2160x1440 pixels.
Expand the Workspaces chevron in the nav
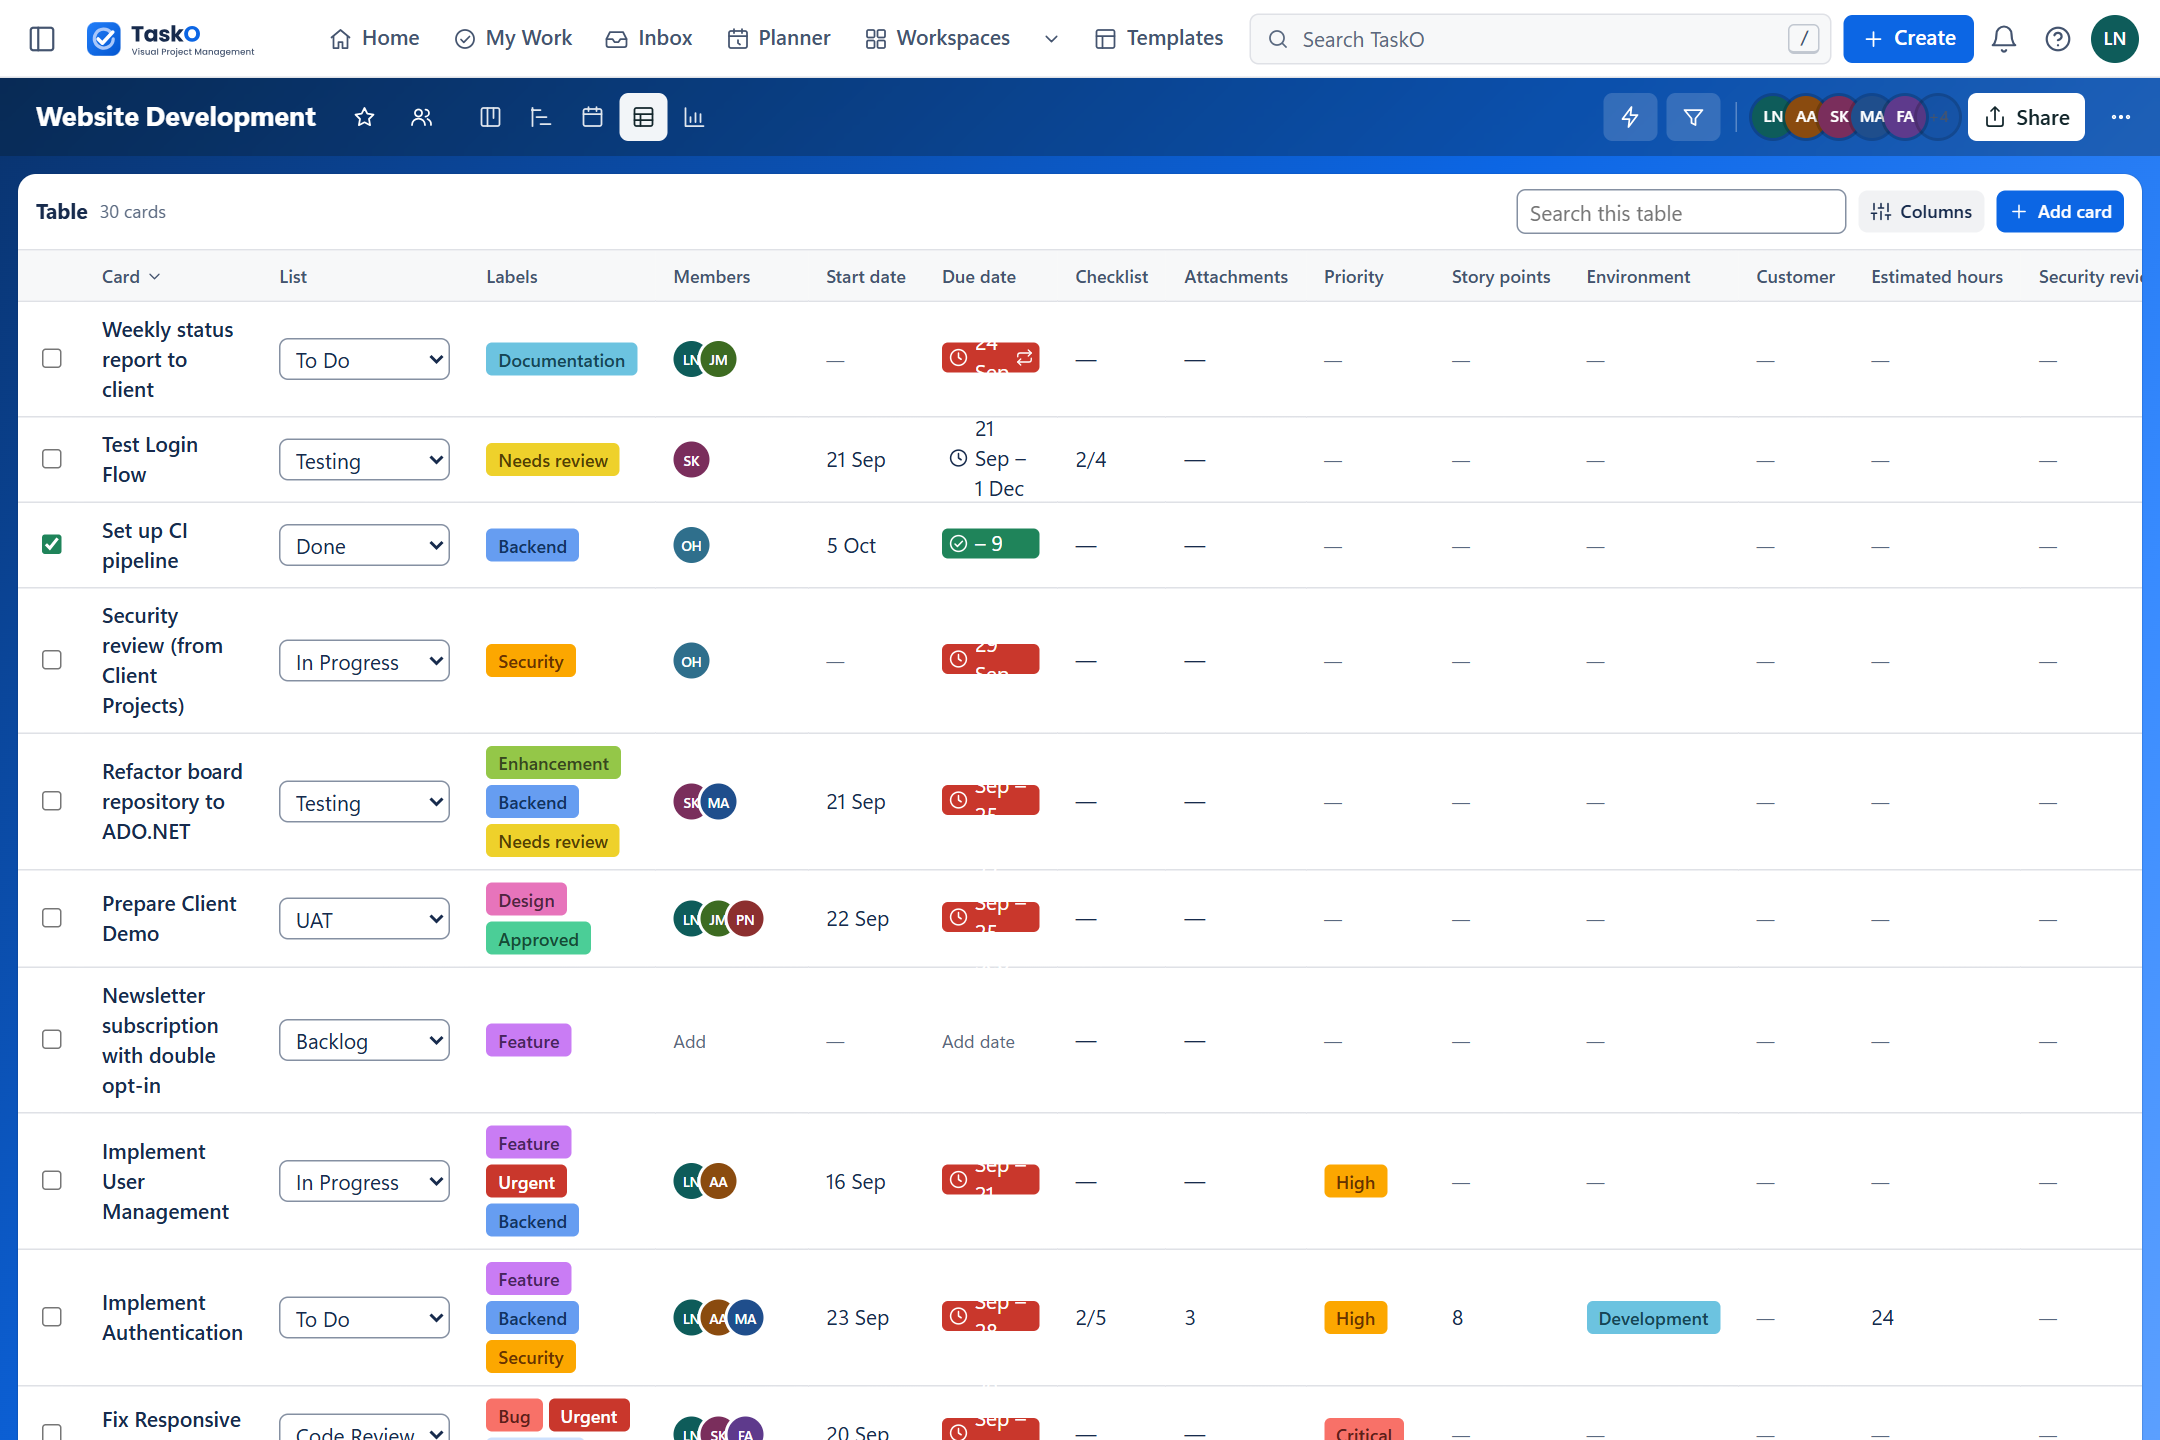[x=1051, y=39]
